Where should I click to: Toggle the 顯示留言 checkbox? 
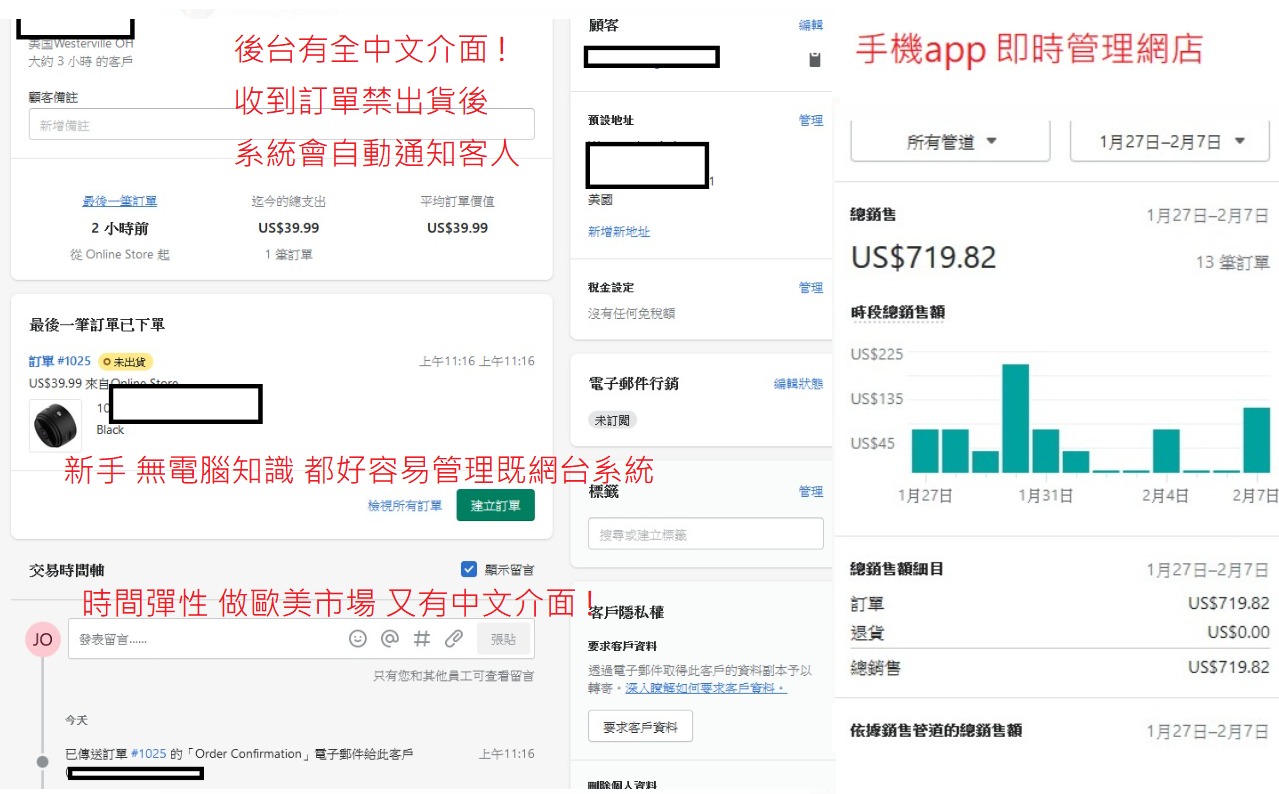pyautogui.click(x=469, y=569)
